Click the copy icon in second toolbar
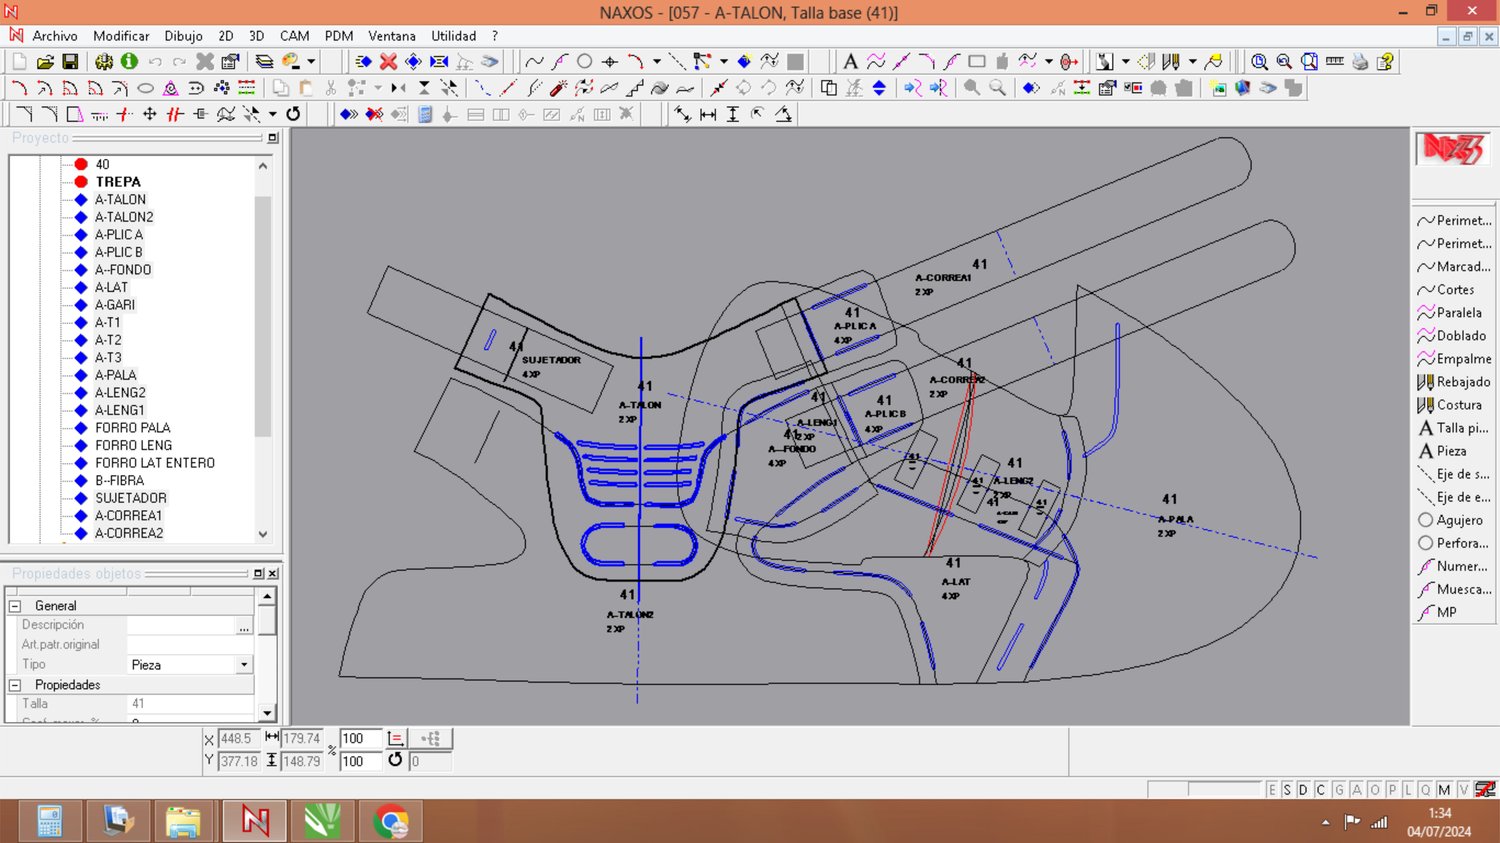The width and height of the screenshot is (1500, 843). coord(280,88)
